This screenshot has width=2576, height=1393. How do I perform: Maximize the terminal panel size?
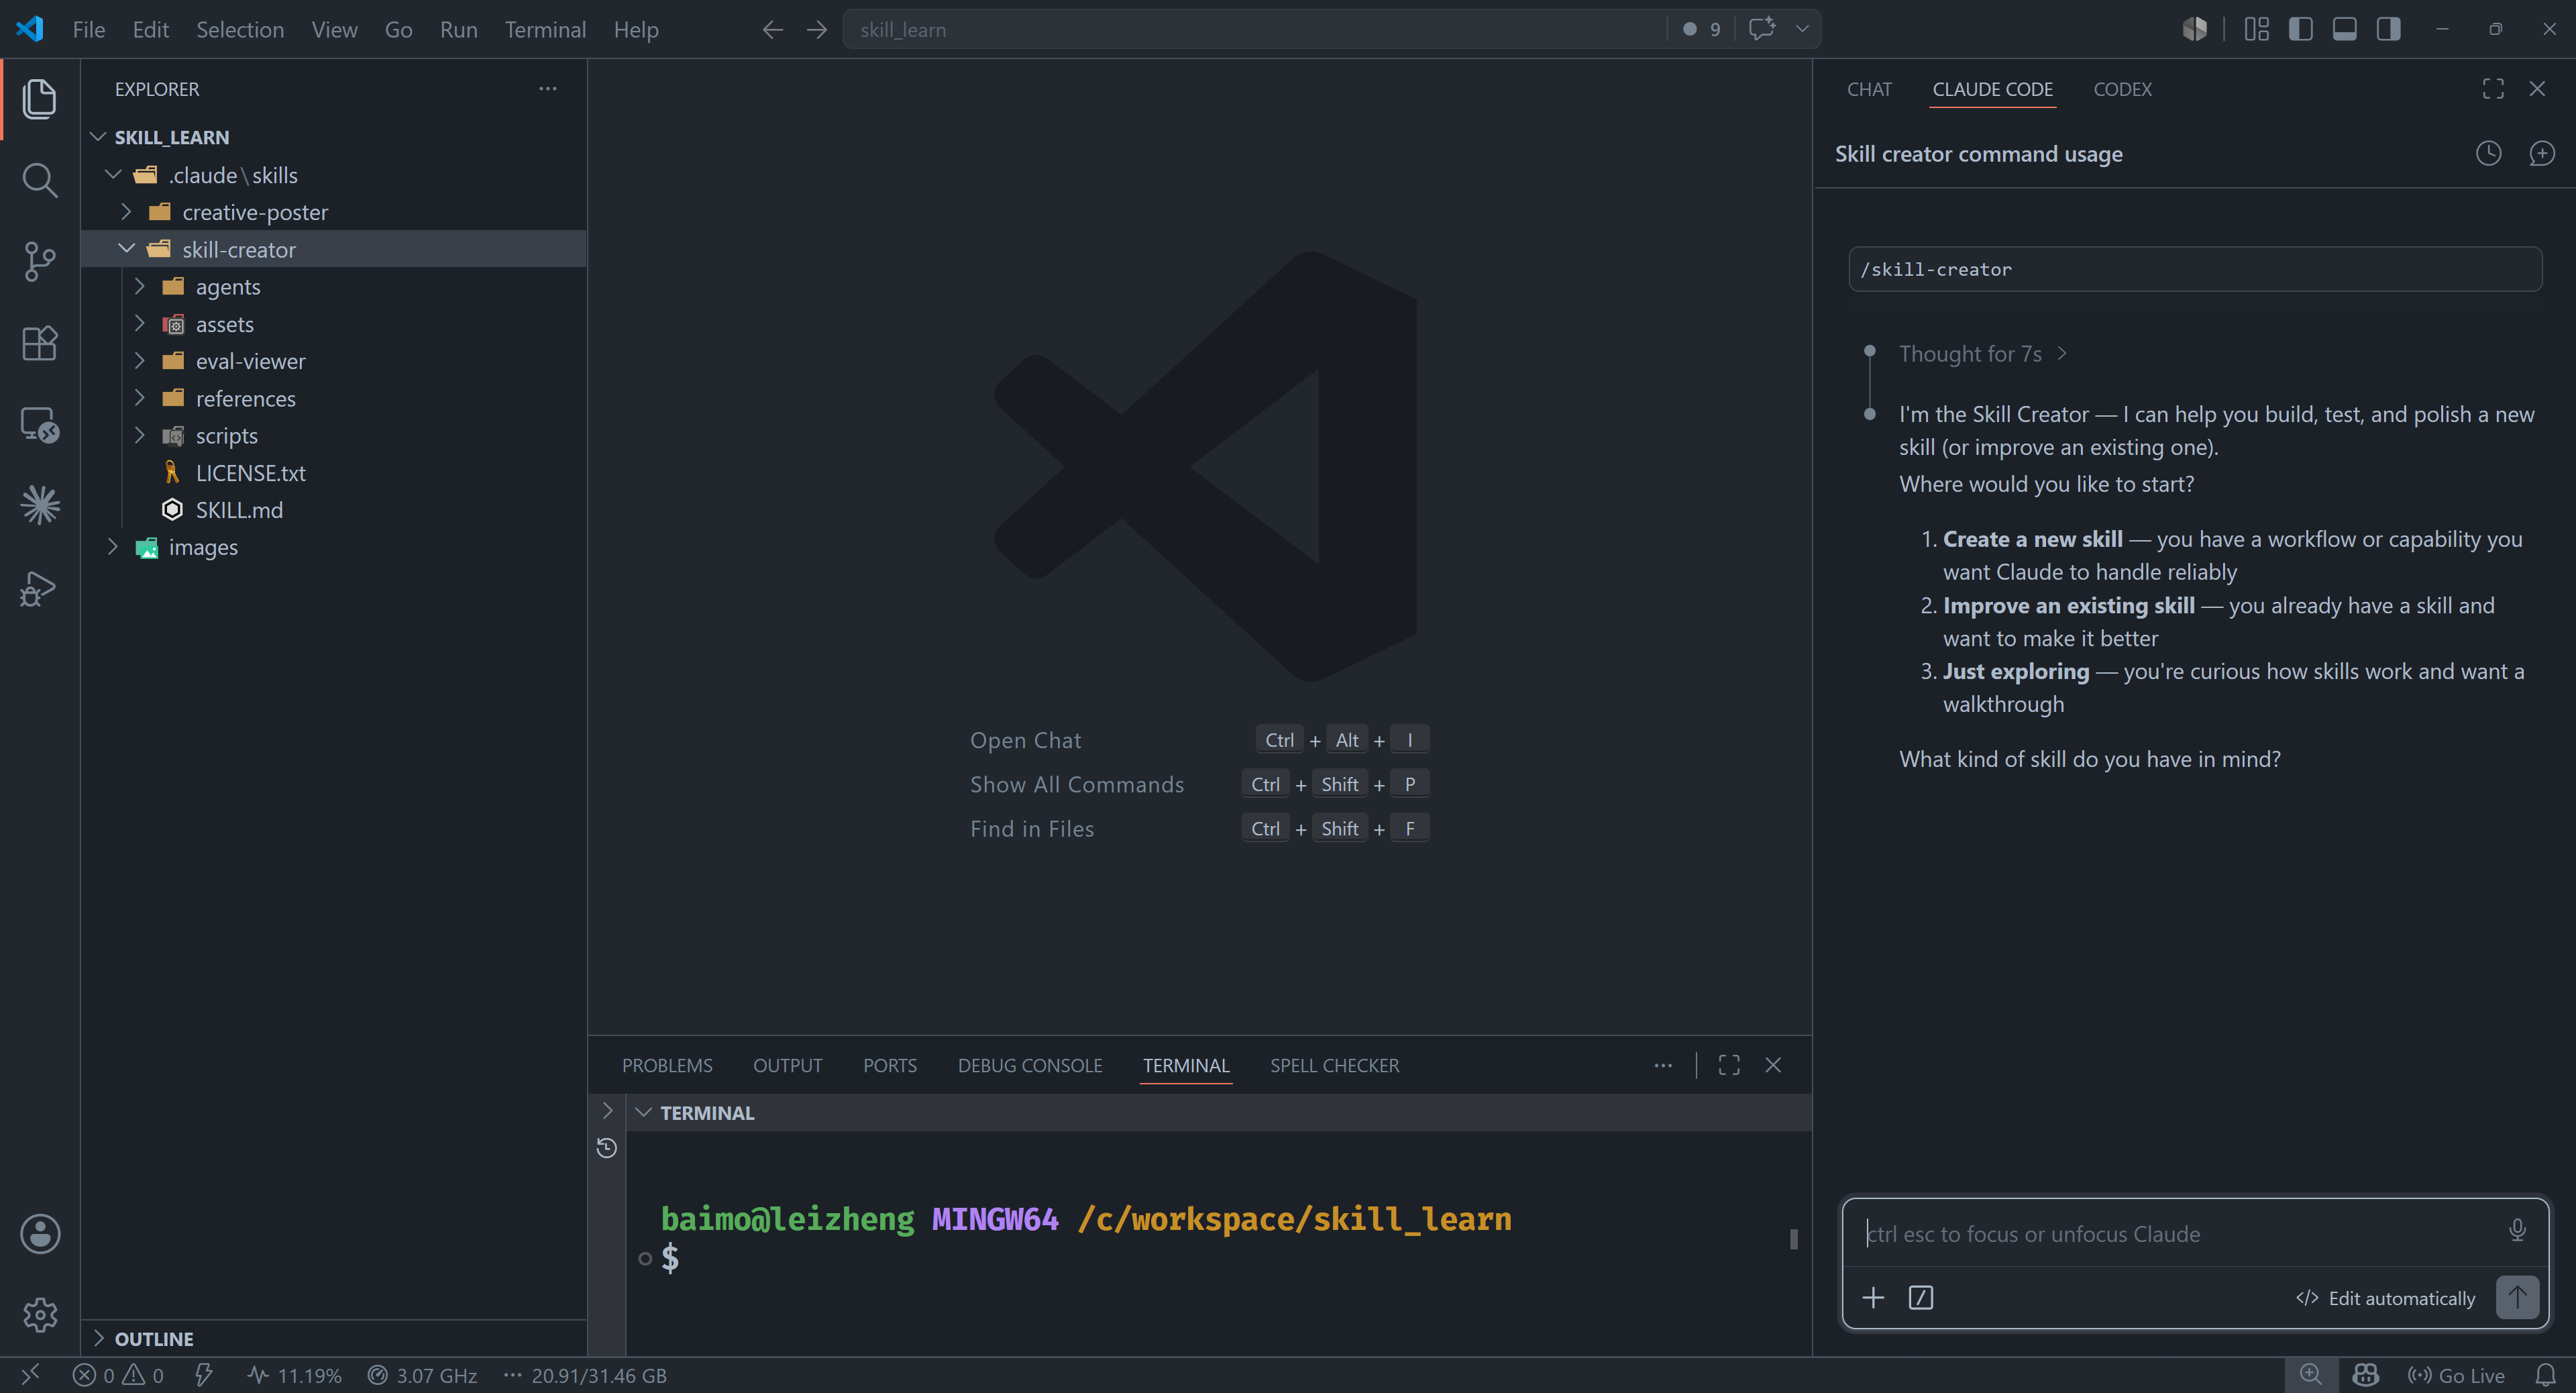(1729, 1066)
